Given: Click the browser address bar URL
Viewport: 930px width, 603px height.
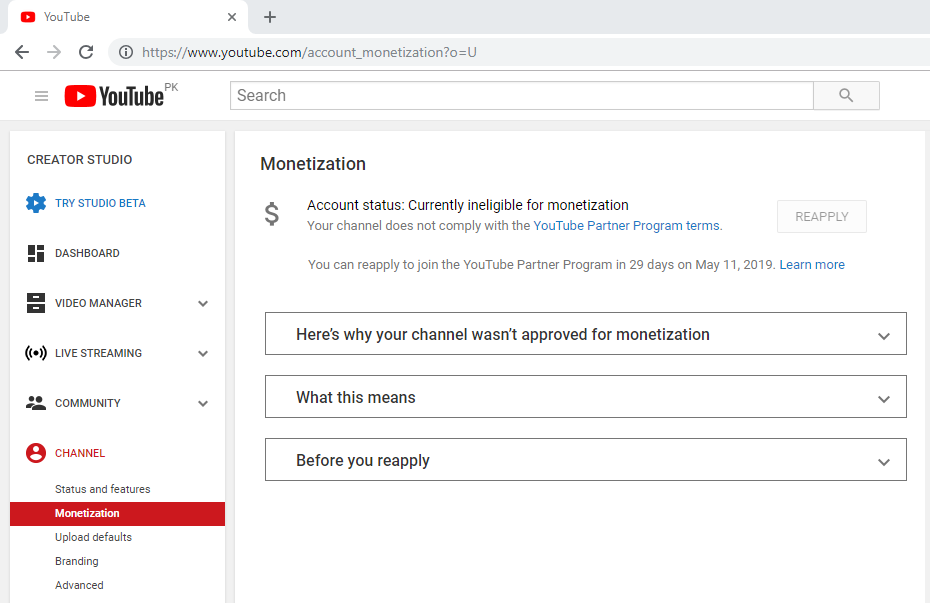Looking at the screenshot, I should click(x=309, y=52).
